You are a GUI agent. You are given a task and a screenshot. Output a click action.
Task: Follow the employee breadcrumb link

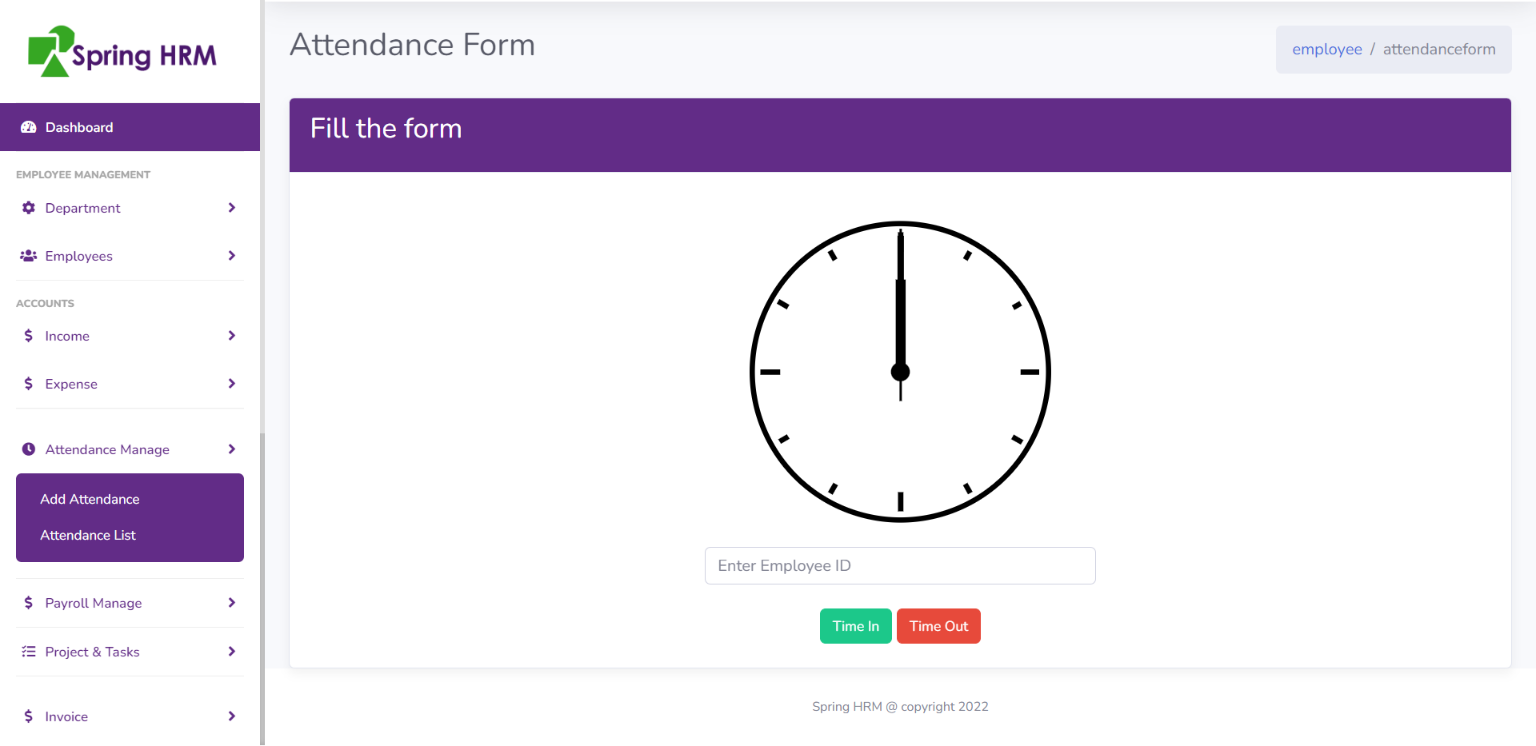[x=1326, y=49]
